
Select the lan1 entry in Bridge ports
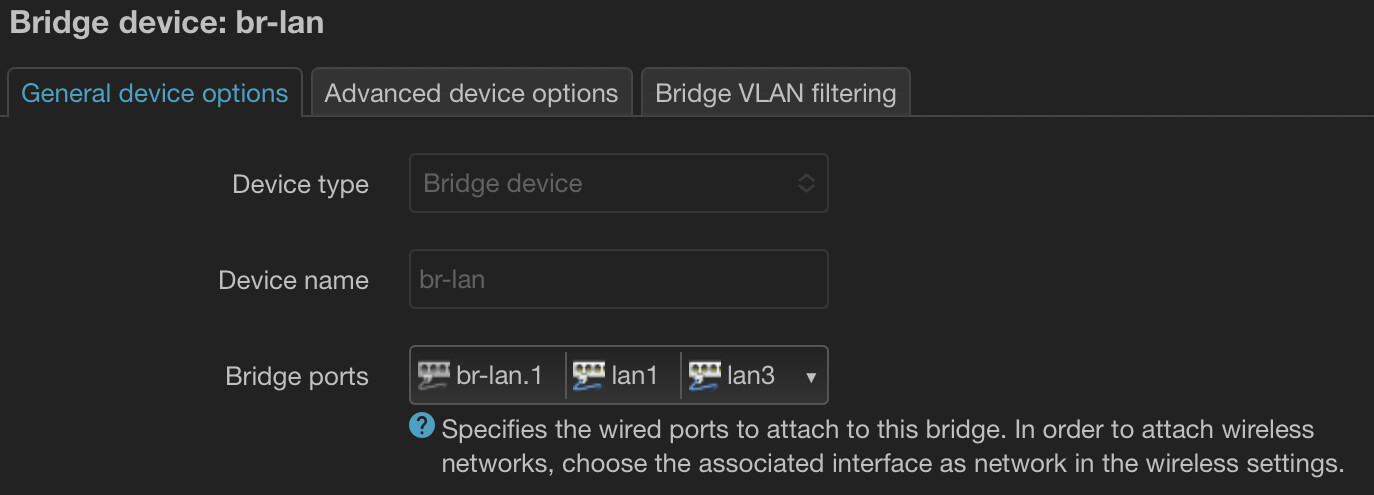pos(635,376)
